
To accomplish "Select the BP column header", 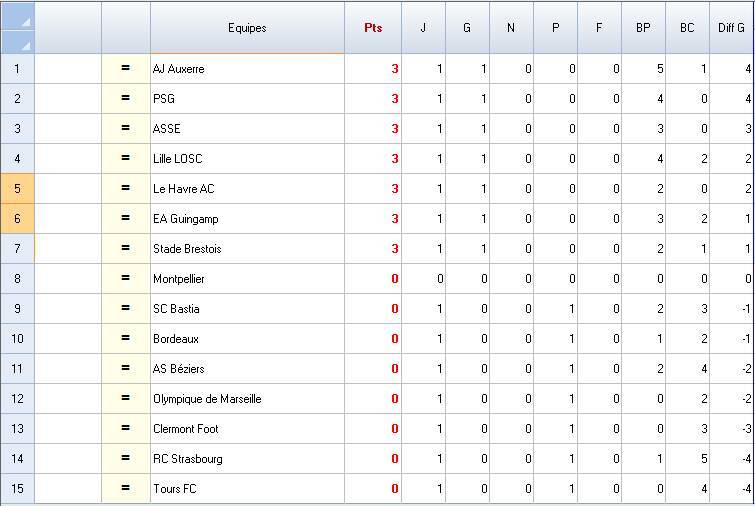I will pos(643,28).
